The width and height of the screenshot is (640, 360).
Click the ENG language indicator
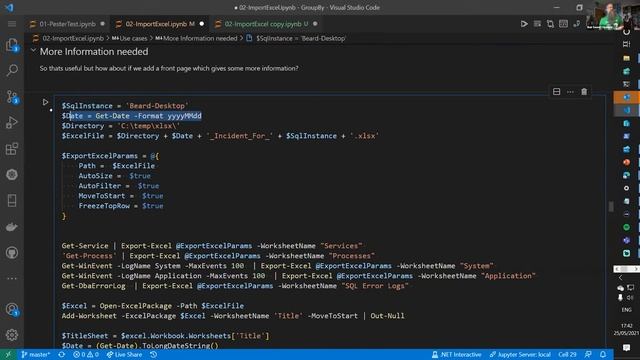[x=627, y=310]
